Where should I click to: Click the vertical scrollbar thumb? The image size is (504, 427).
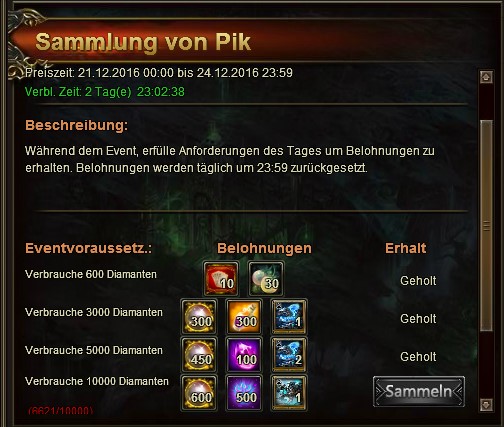486,226
